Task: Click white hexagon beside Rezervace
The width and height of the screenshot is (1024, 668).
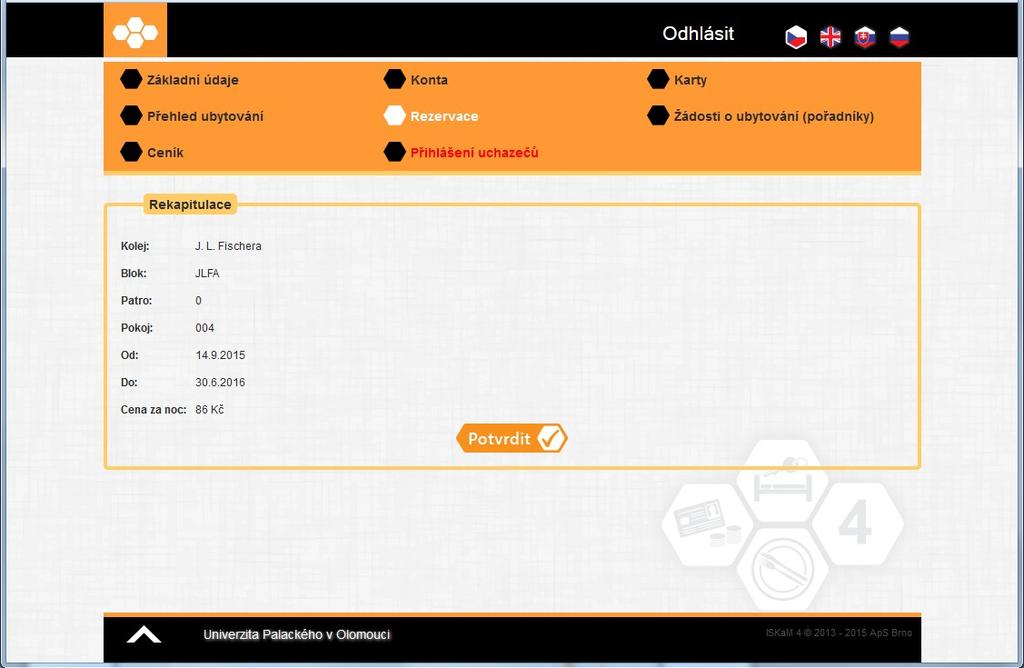Action: [394, 116]
